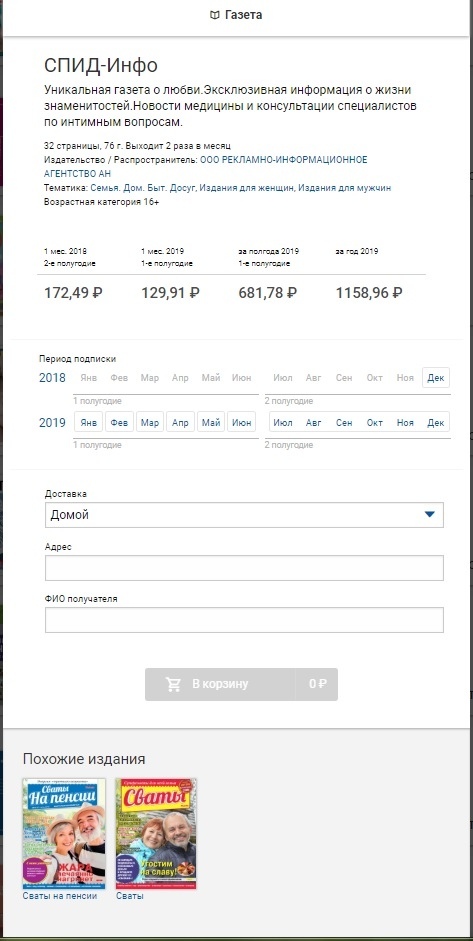
Task: Open publisher ООО РЕКЛАМНО-ИНФОРМАЦИОННОЕ АГЕНТСТВО link
Action: point(205,166)
